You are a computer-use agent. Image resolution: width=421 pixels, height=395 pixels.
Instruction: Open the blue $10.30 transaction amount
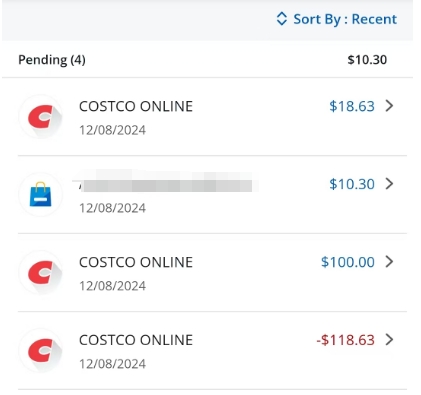point(352,184)
